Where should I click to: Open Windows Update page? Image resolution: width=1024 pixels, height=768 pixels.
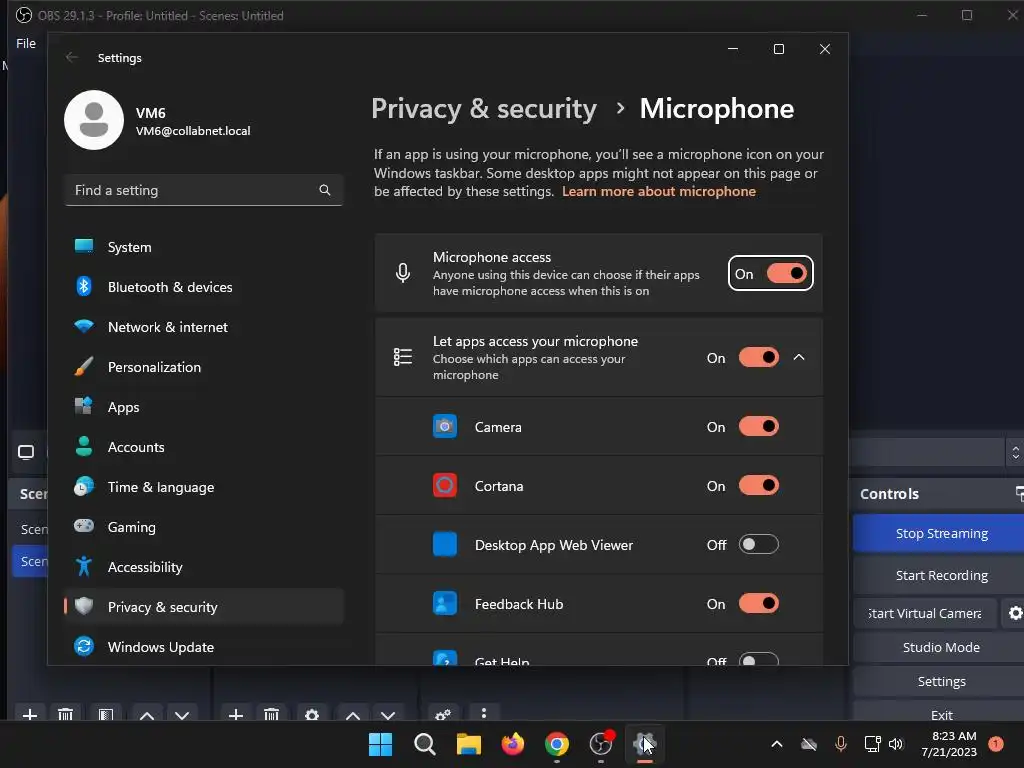[x=204, y=647]
